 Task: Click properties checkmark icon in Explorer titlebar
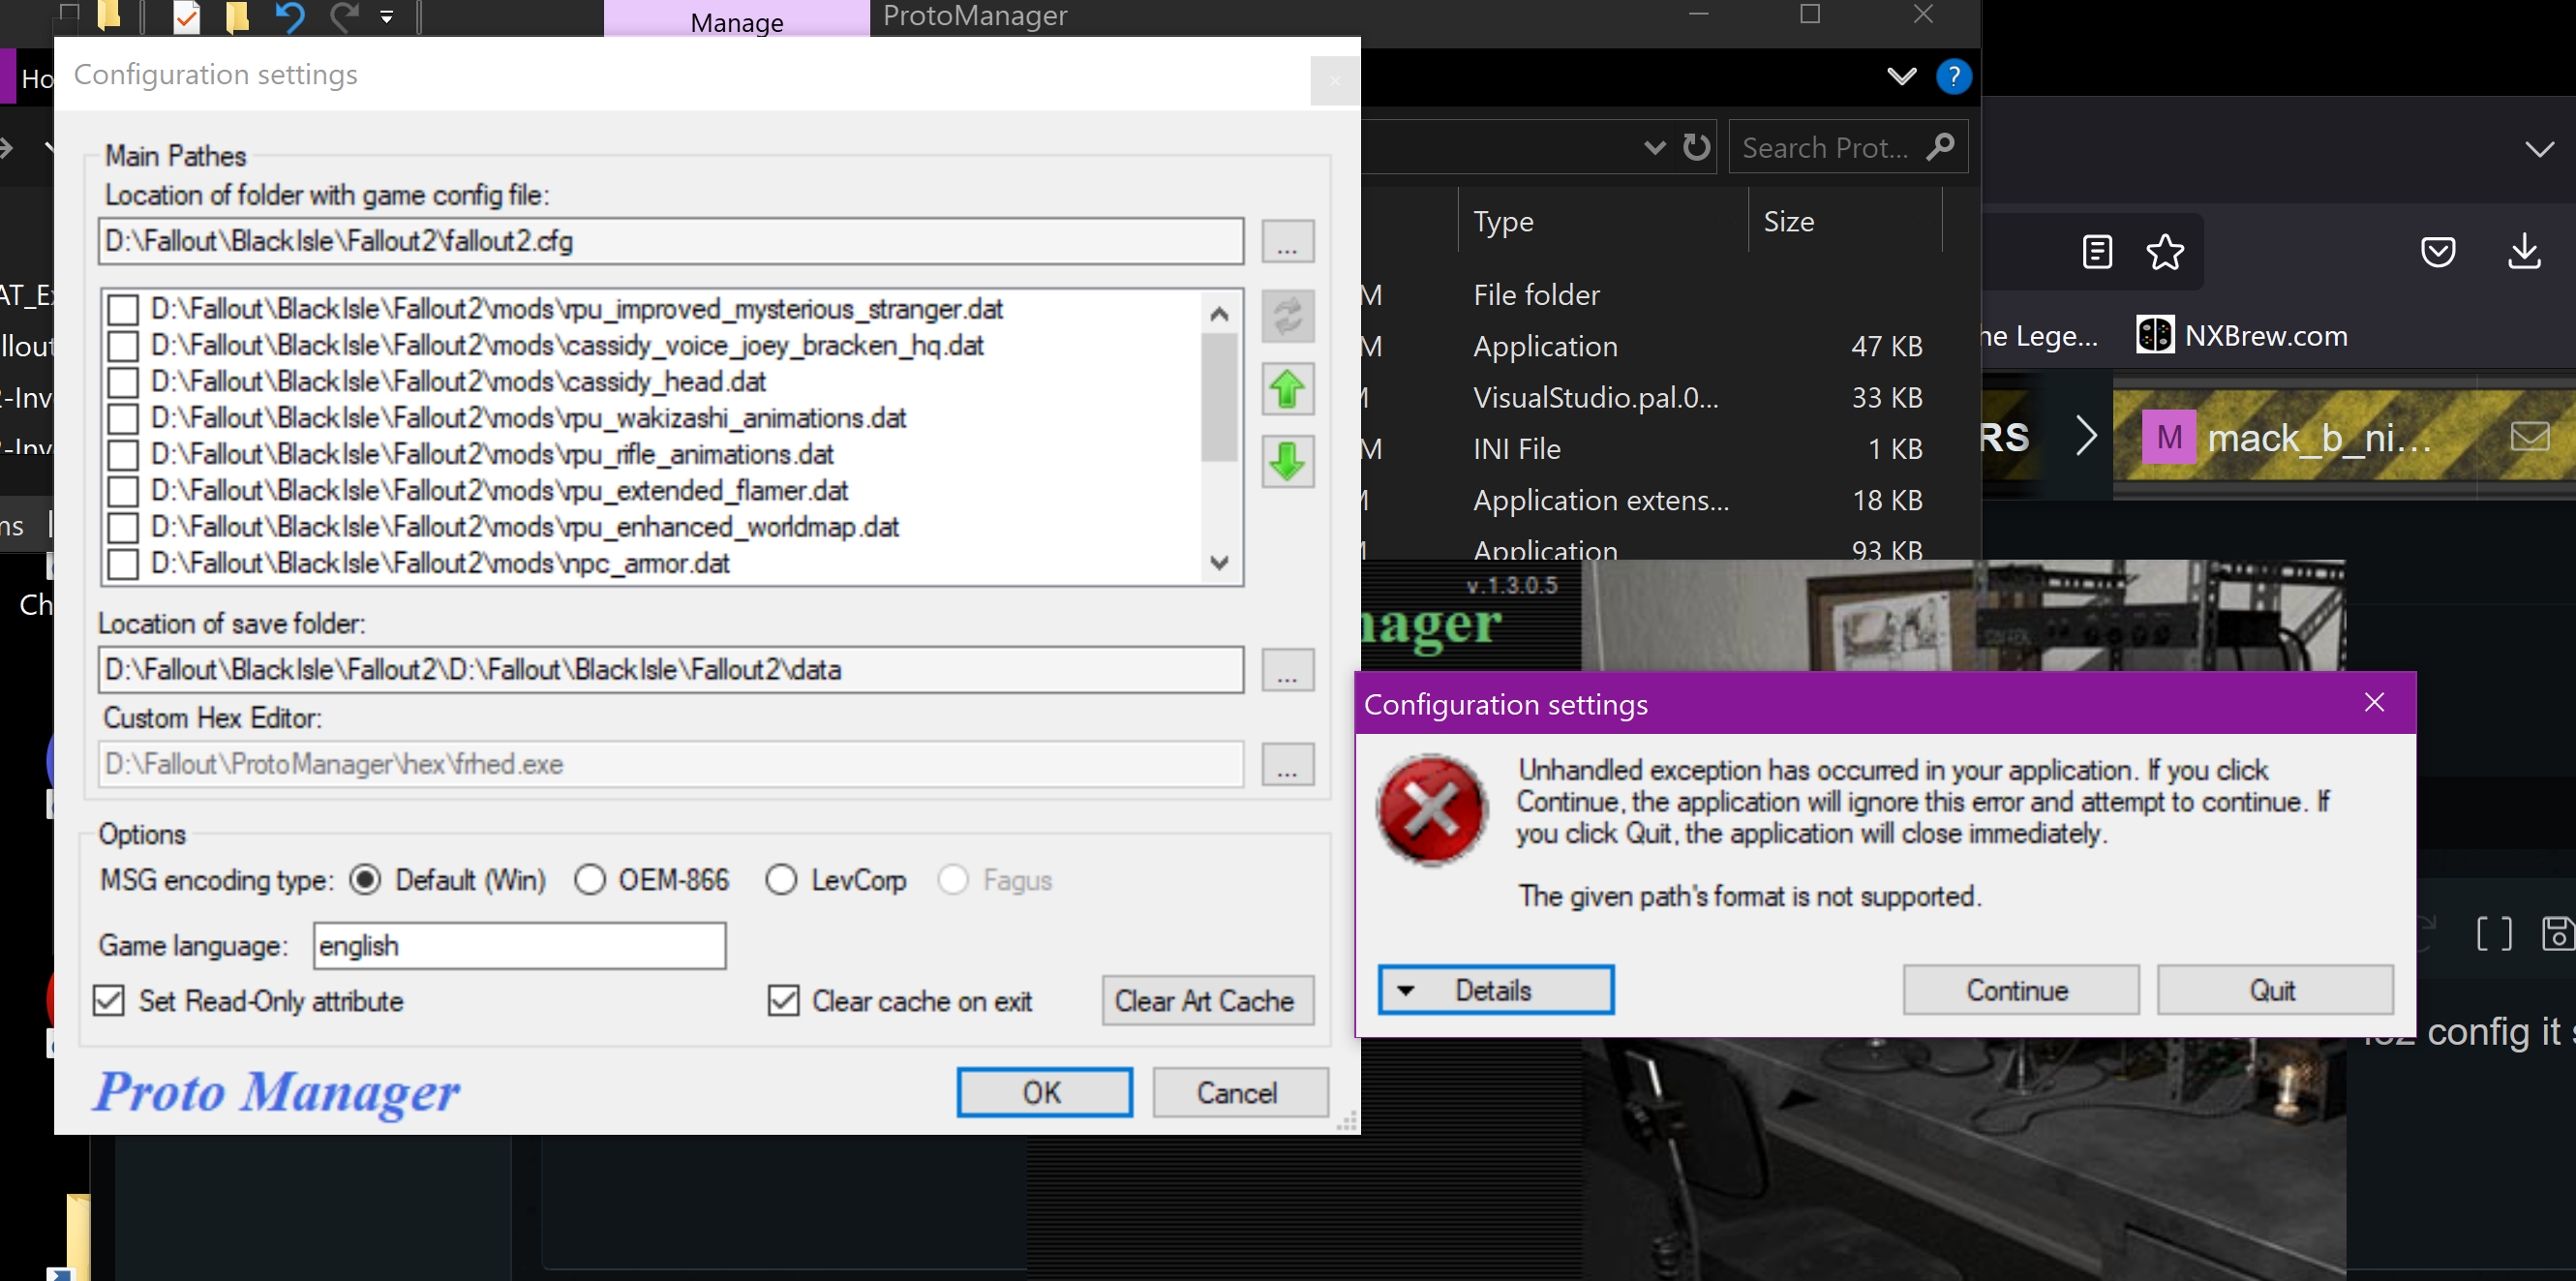point(186,17)
